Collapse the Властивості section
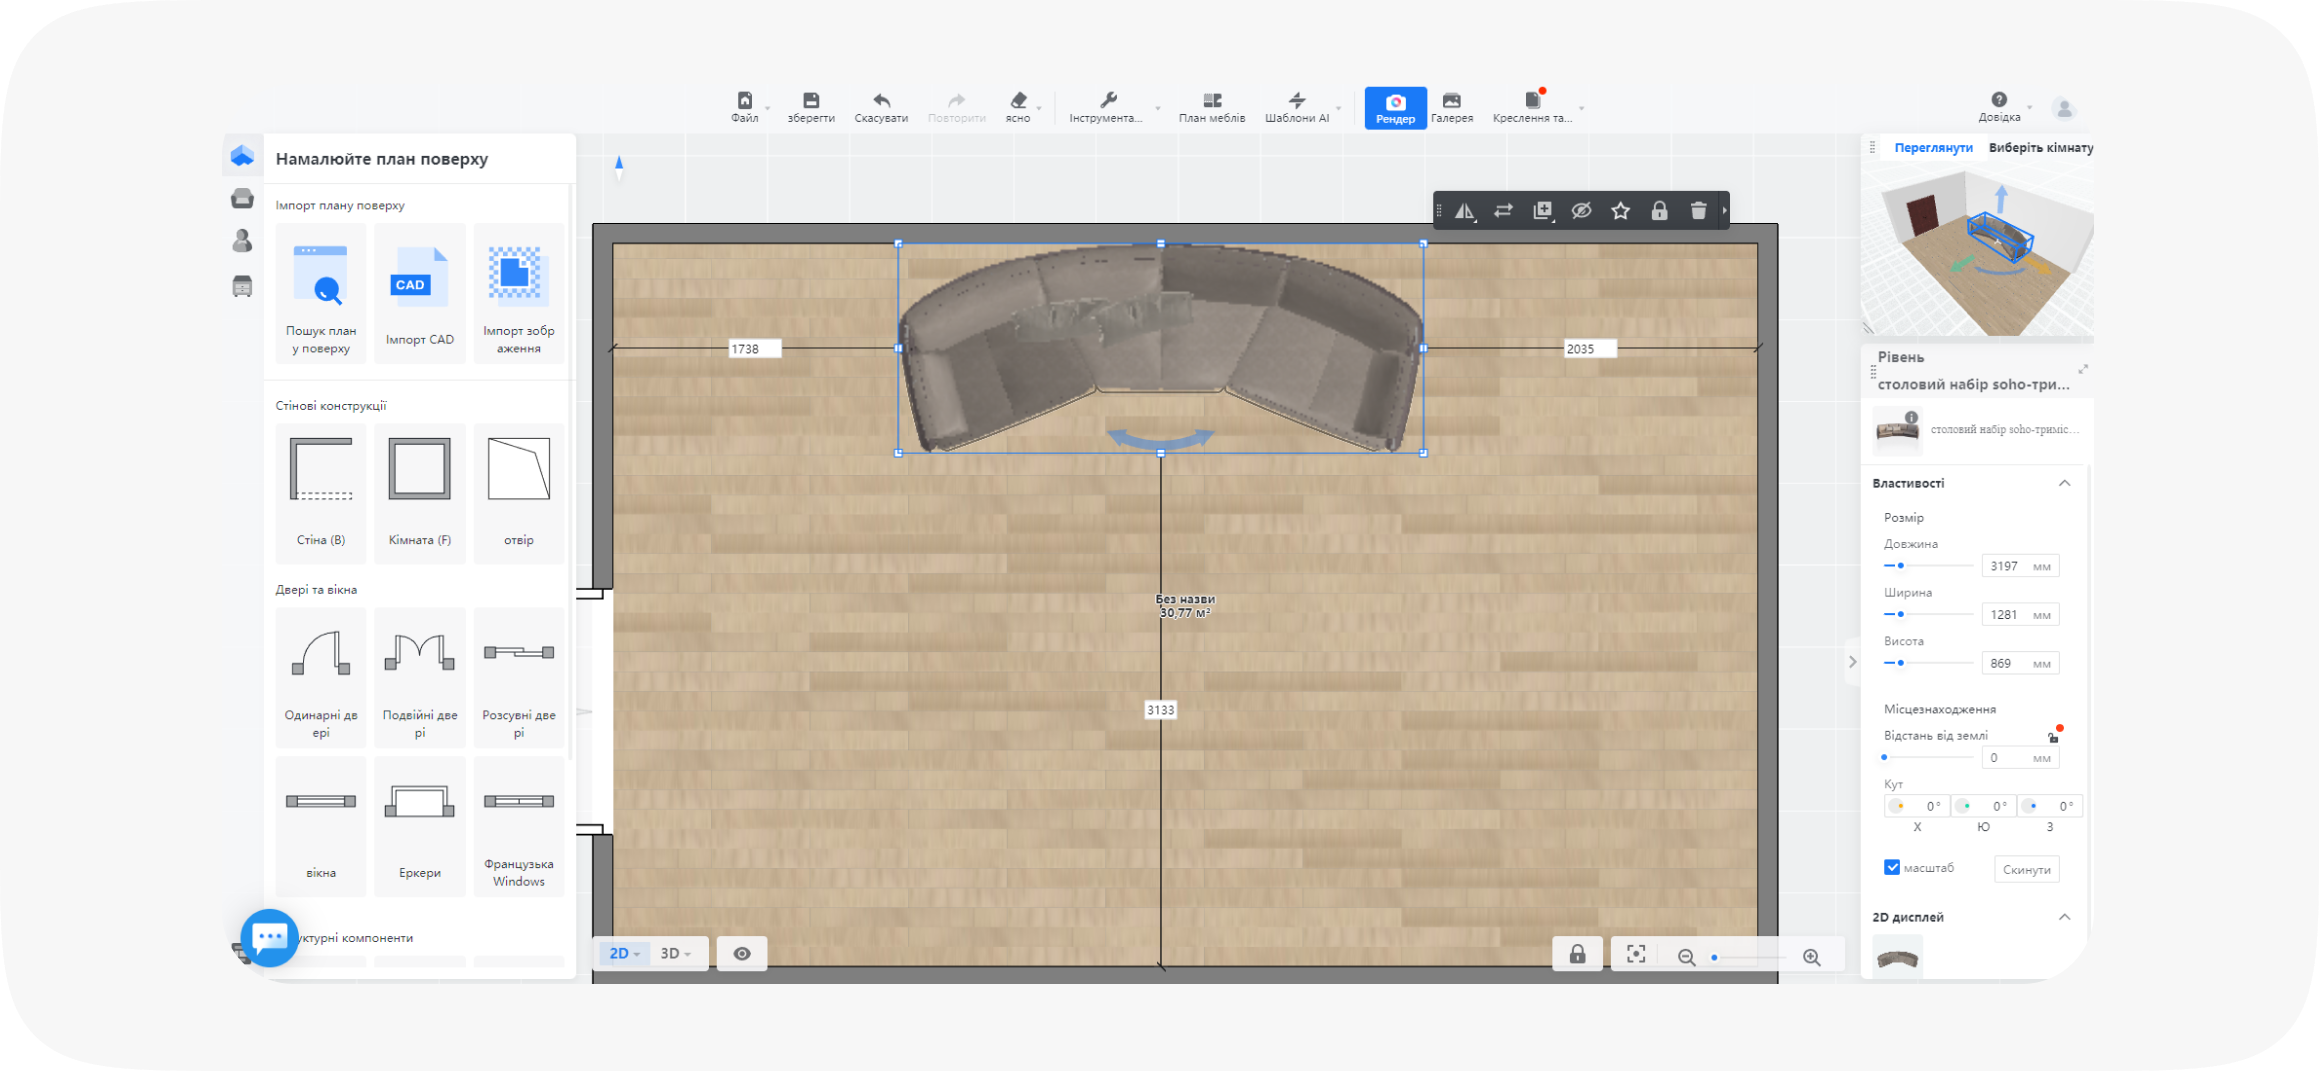Image resolution: width=2319 pixels, height=1071 pixels. pos(2064,483)
